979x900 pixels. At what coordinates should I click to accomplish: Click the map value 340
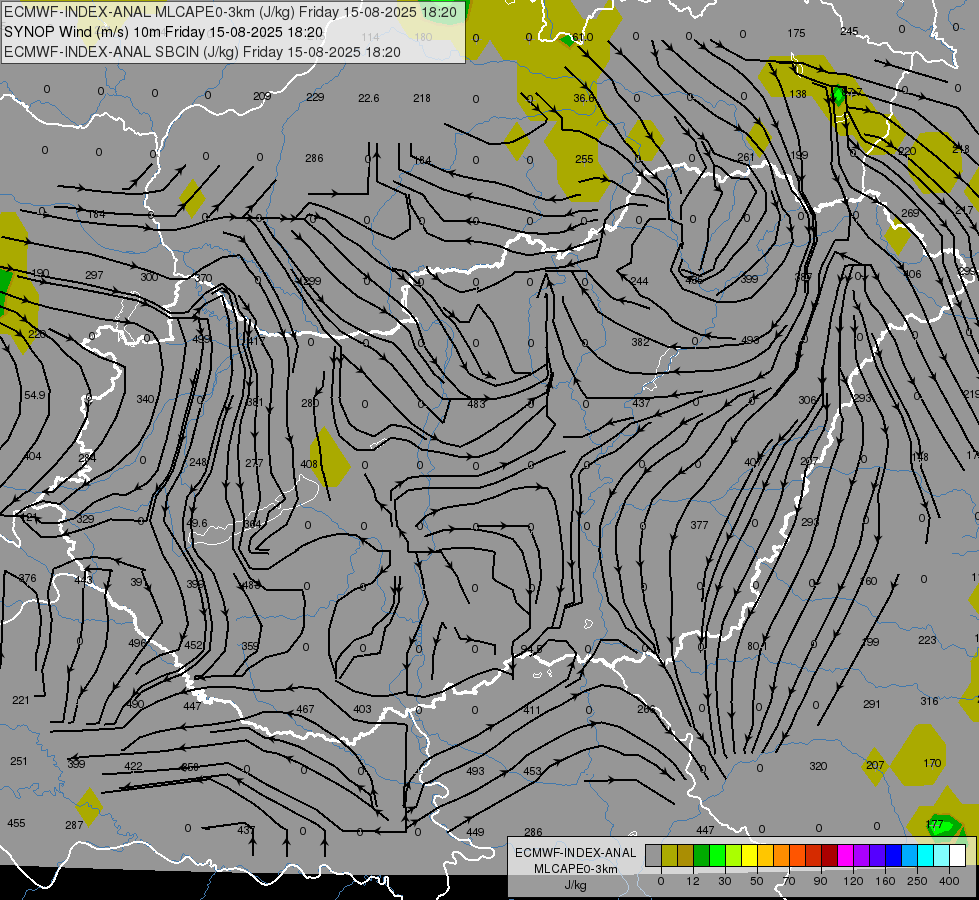[145, 399]
